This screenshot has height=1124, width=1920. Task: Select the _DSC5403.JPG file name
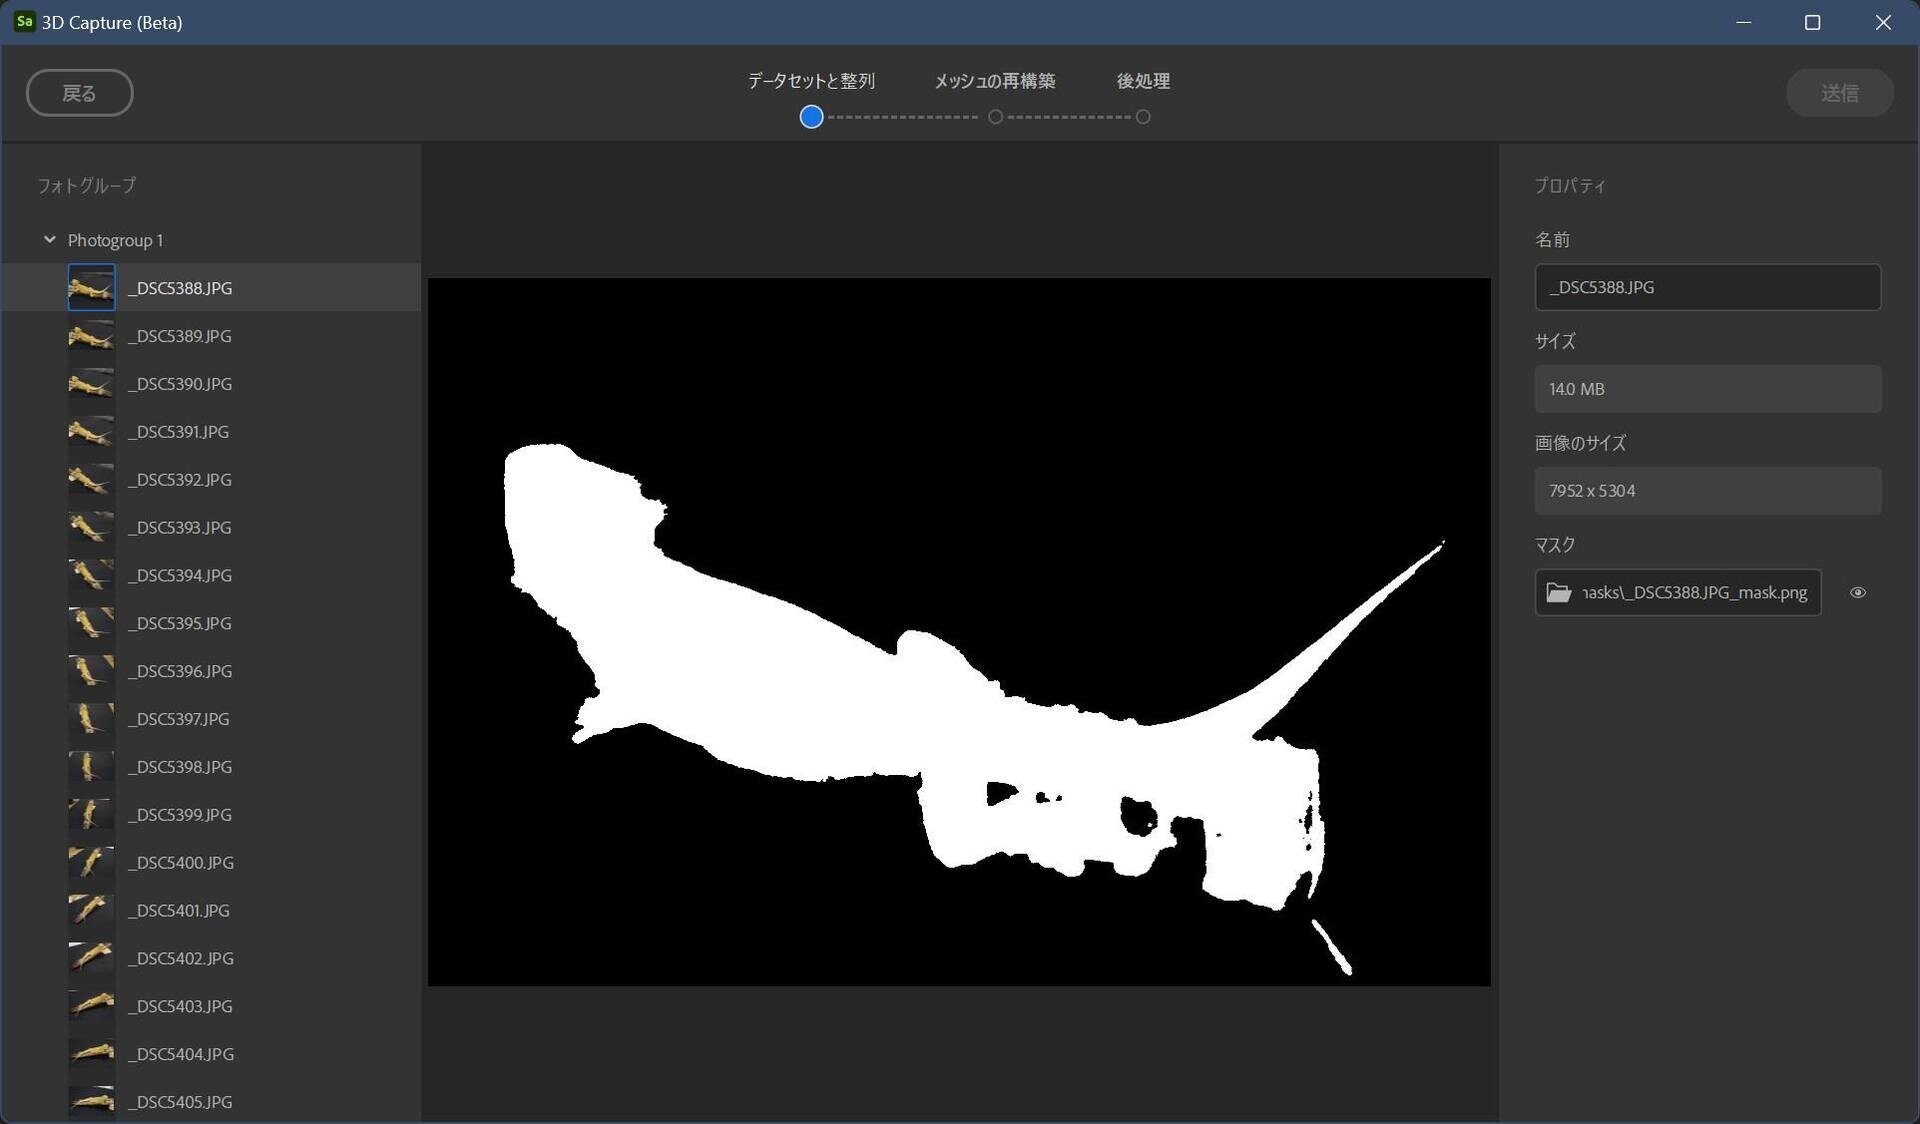click(x=180, y=1007)
